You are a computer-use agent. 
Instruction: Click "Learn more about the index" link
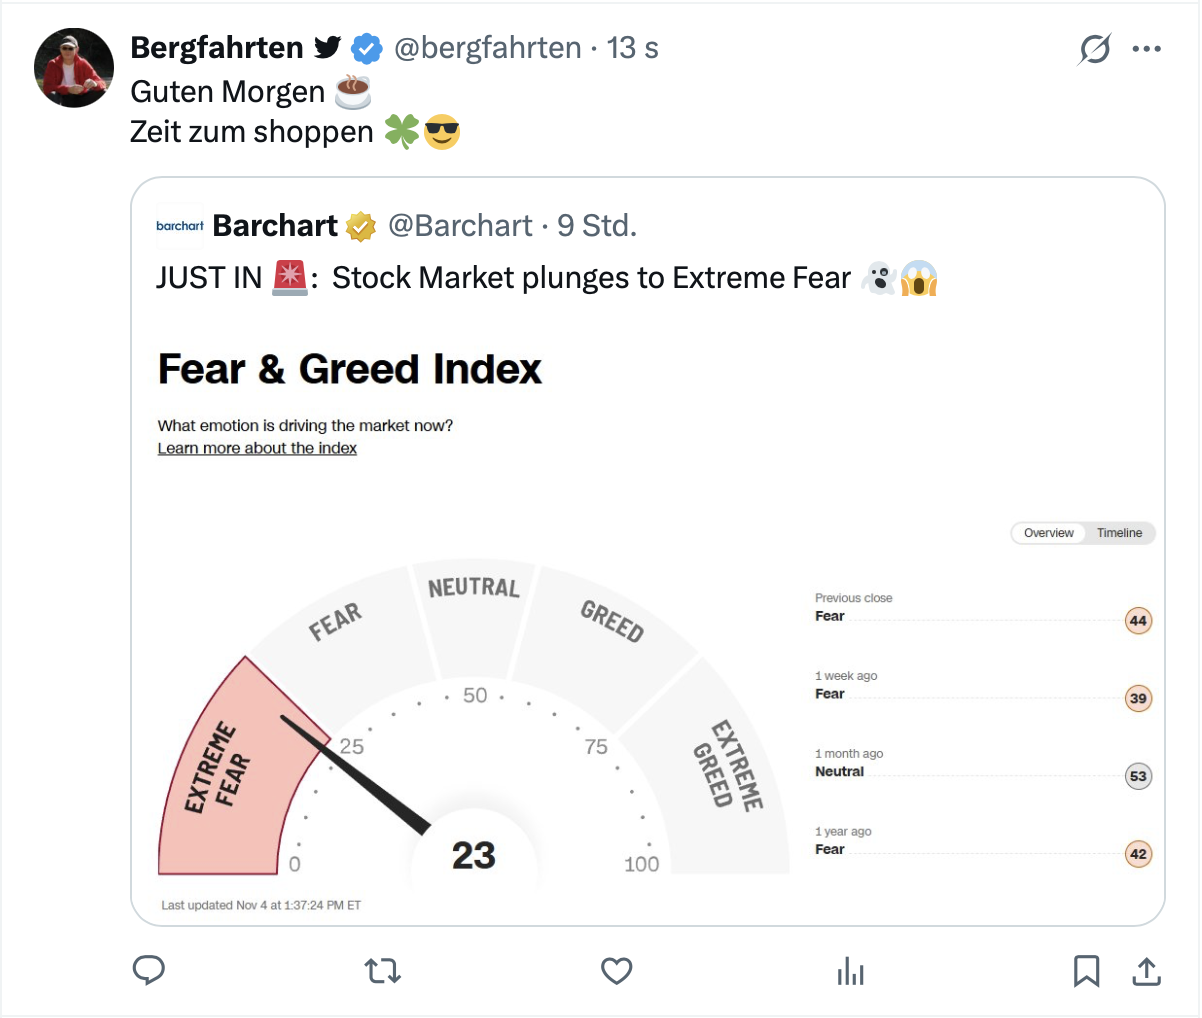point(257,448)
